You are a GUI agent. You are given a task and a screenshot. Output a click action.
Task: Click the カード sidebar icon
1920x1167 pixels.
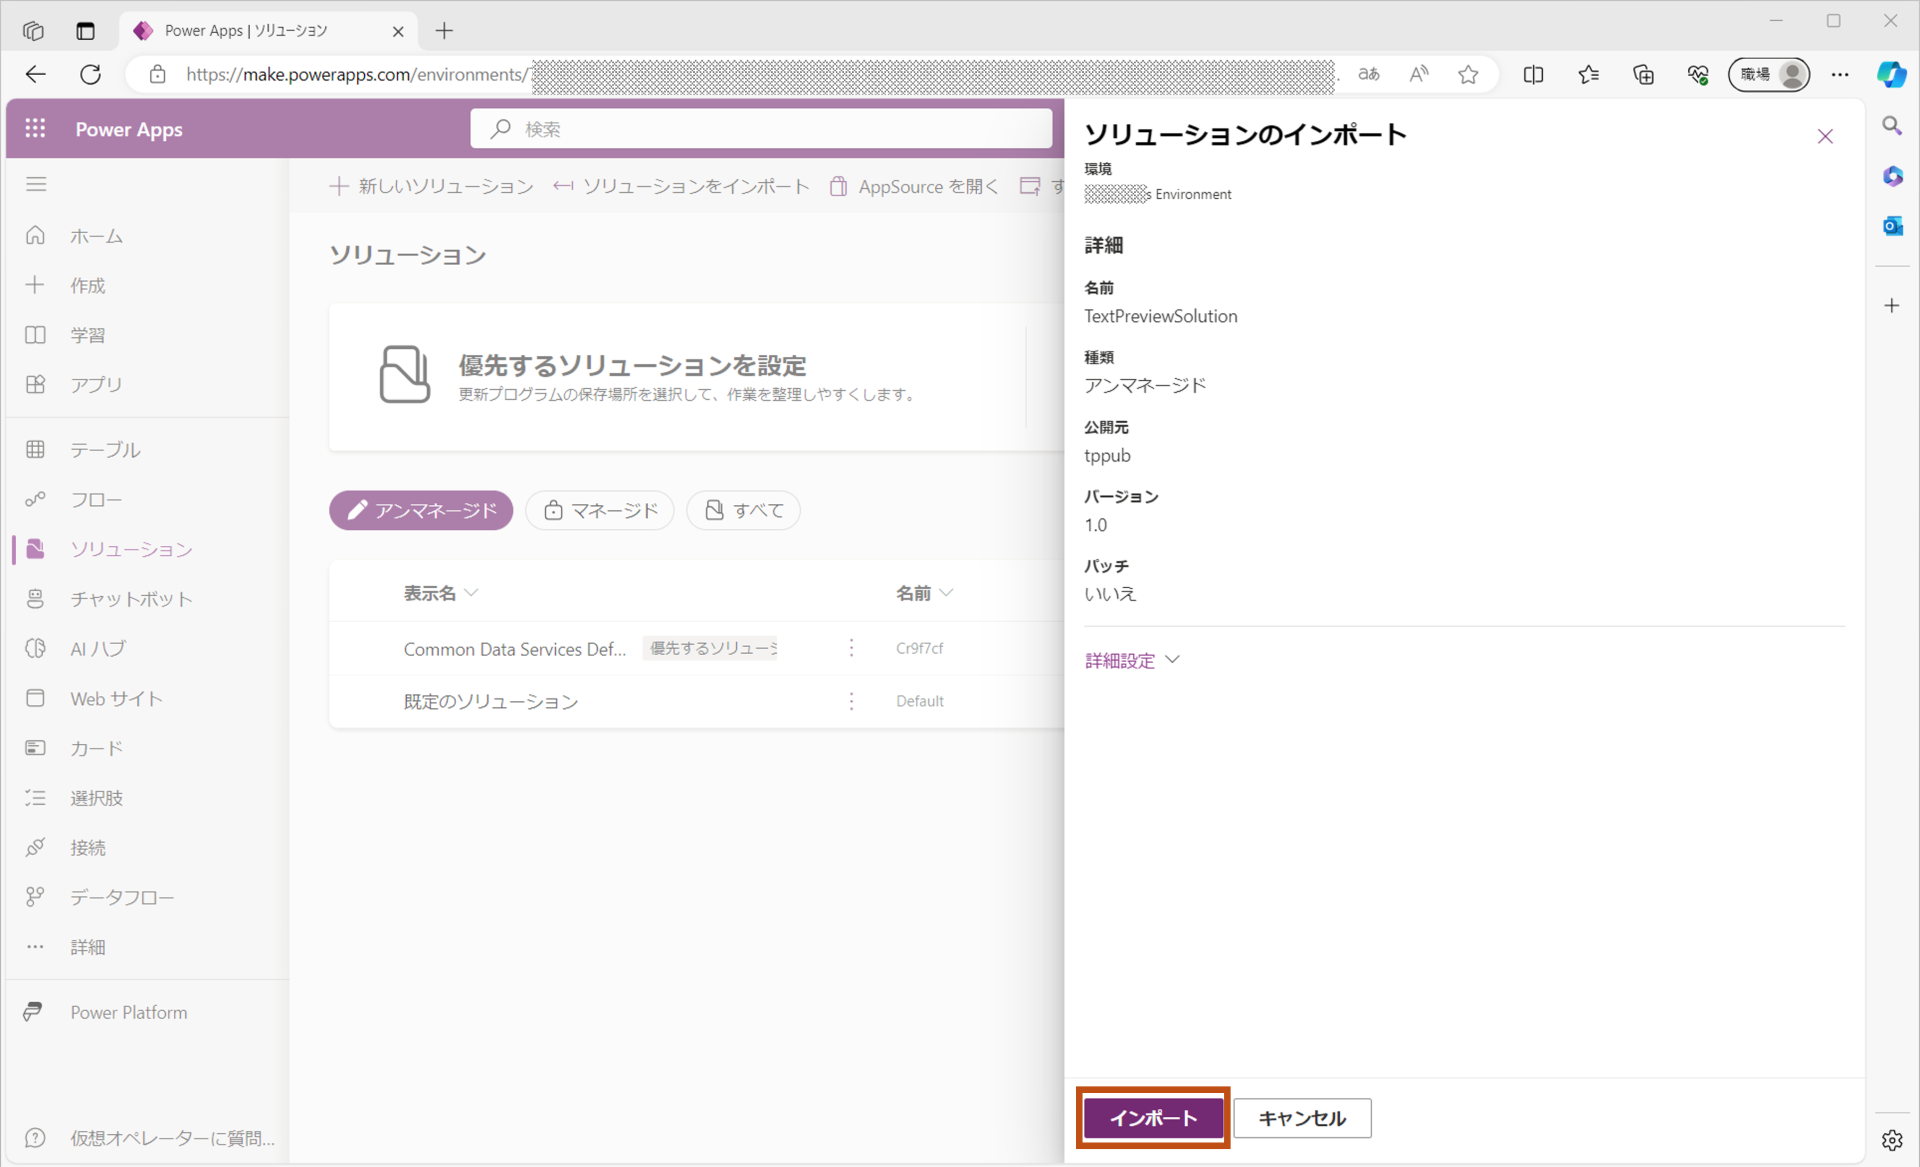36,748
